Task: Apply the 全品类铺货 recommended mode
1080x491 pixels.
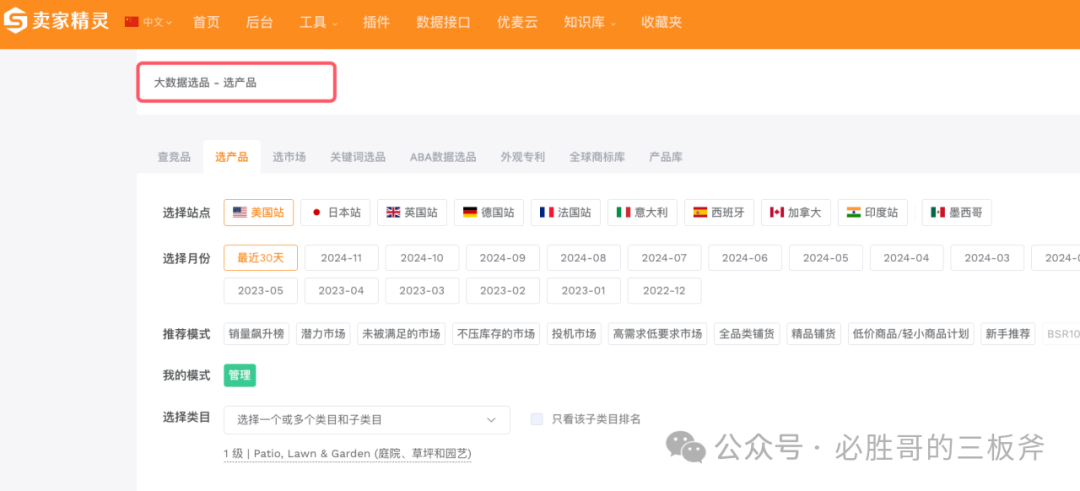Action: (x=747, y=334)
